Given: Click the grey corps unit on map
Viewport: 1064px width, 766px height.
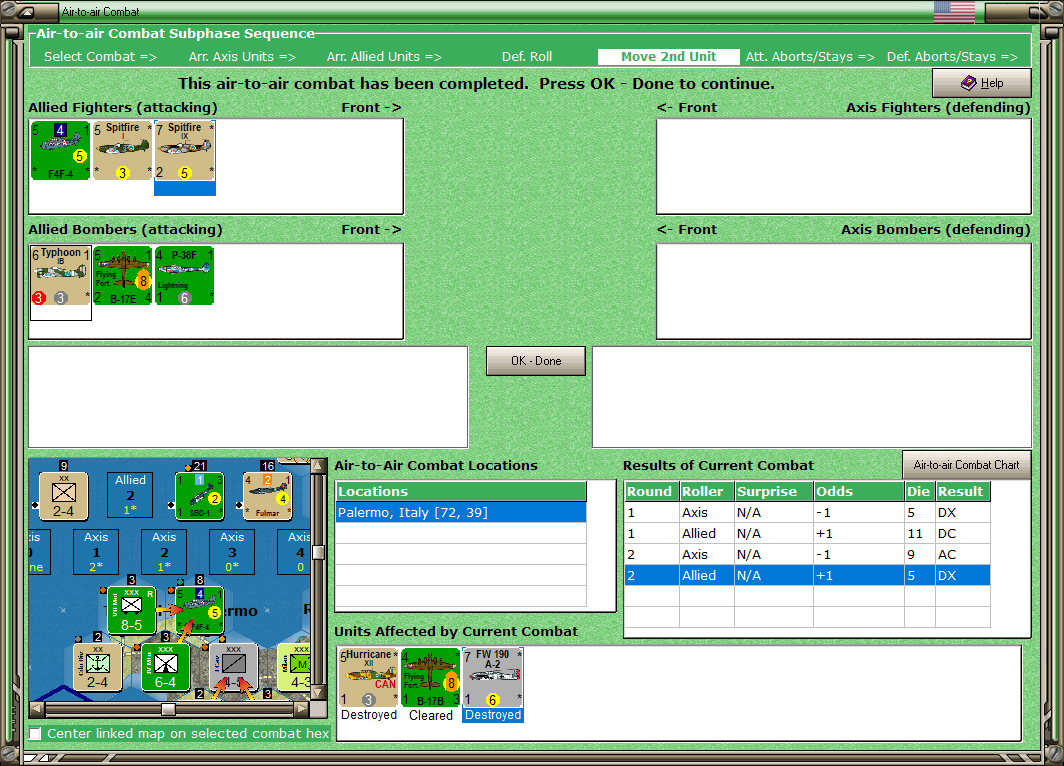Looking at the screenshot, I should [233, 668].
